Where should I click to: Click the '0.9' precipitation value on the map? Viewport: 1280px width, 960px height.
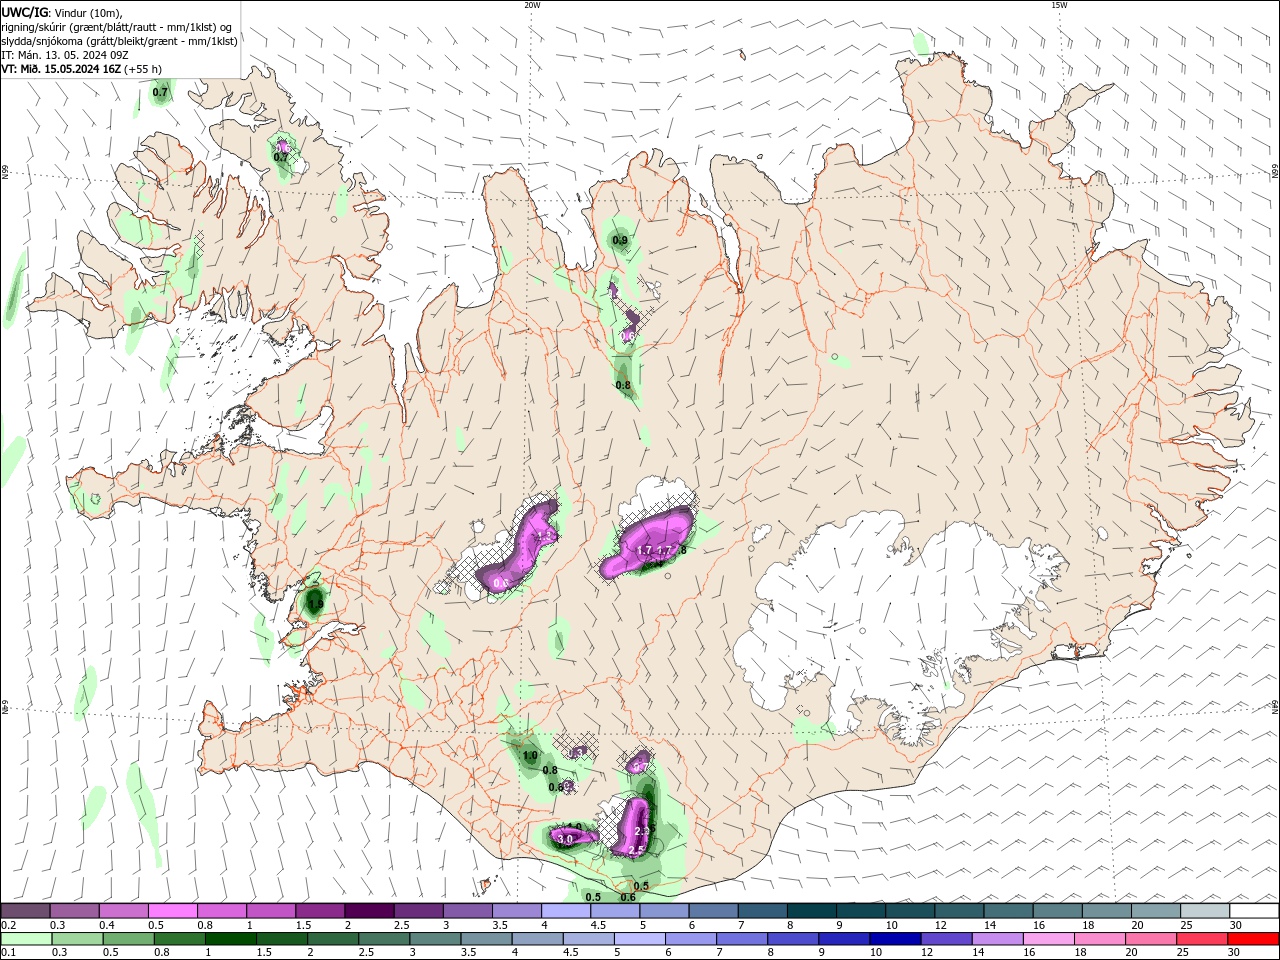click(x=620, y=240)
